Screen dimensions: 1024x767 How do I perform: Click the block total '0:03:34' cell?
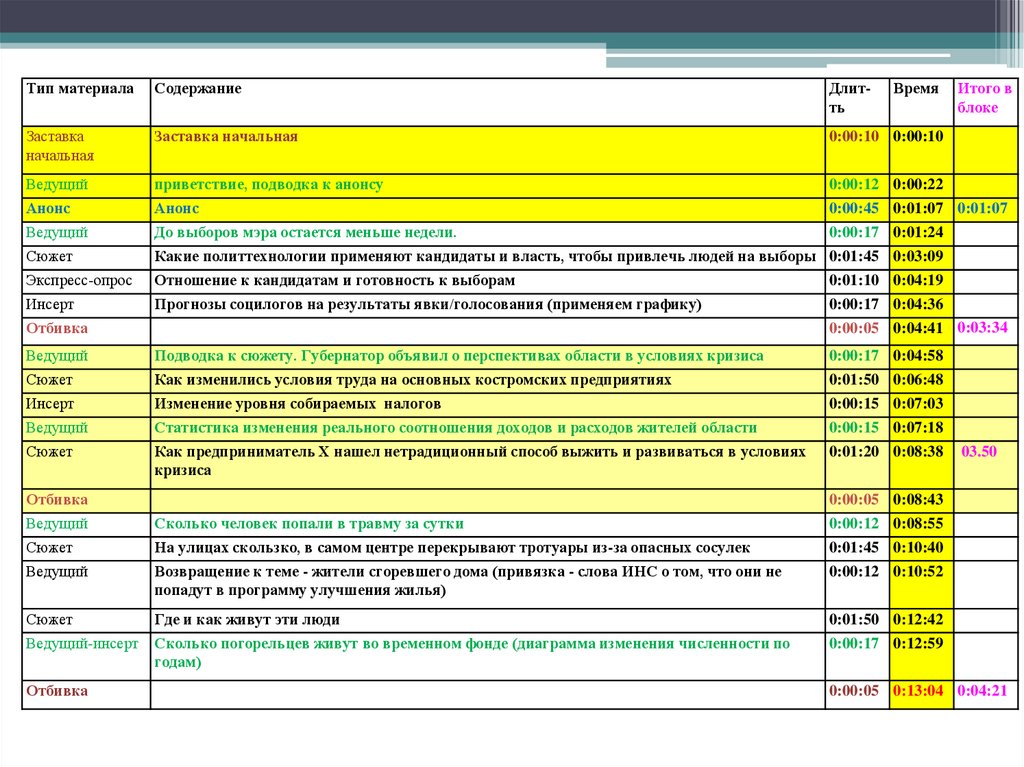pyautogui.click(x=982, y=328)
